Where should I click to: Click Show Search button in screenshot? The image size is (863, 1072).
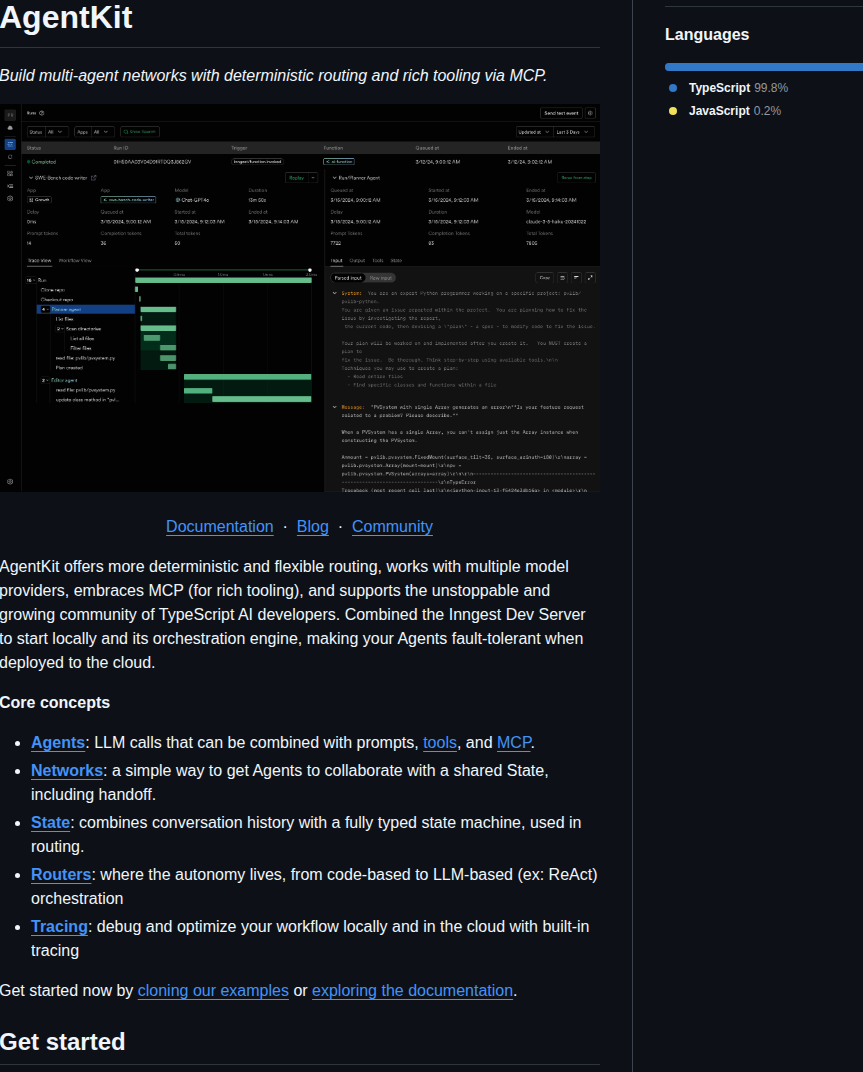[x=140, y=132]
